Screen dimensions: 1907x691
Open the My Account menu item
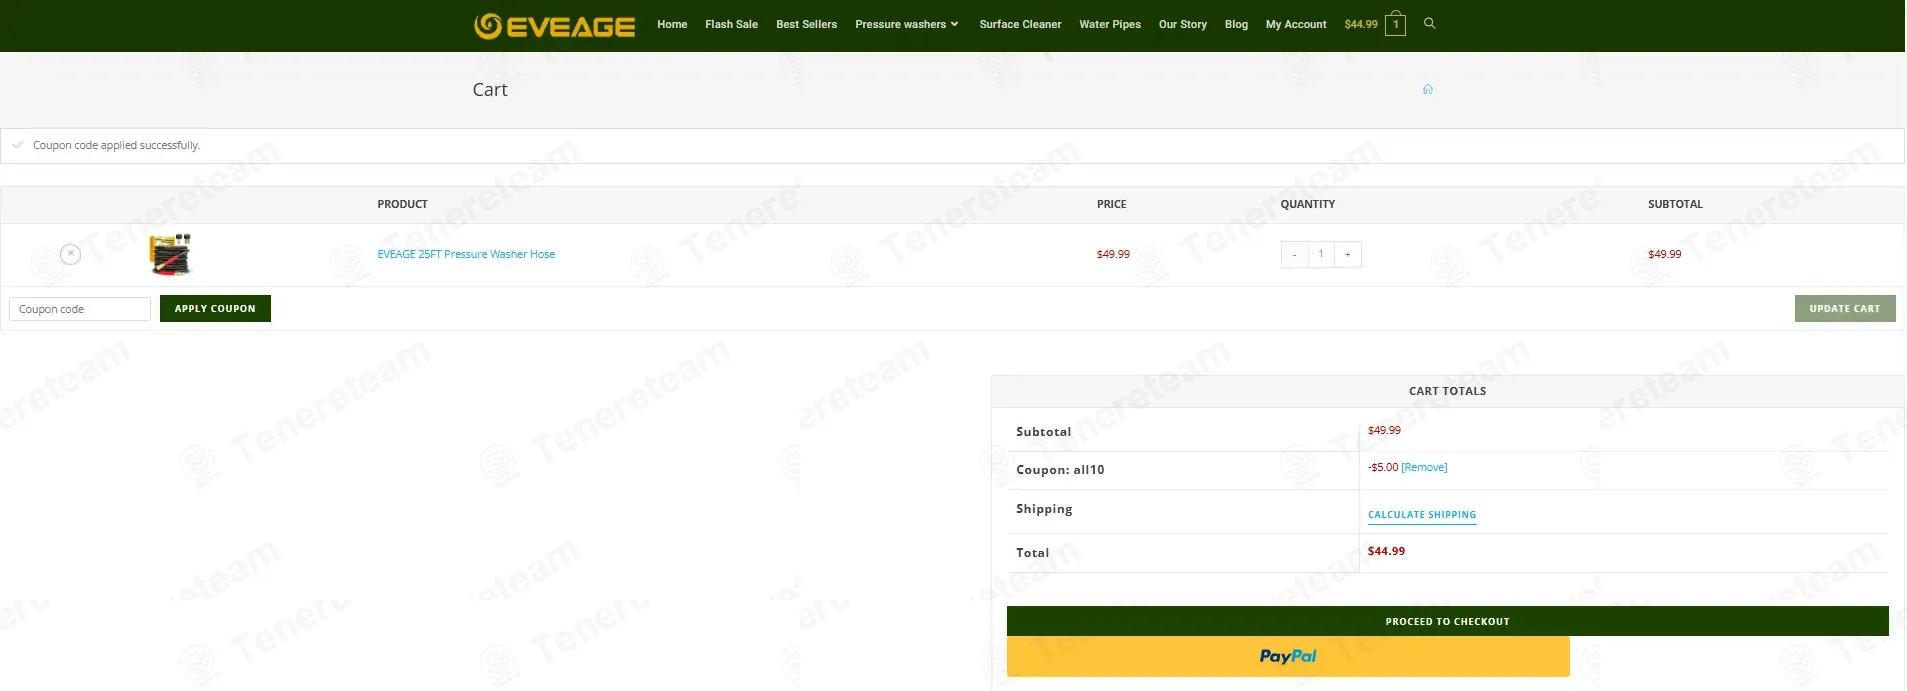pyautogui.click(x=1296, y=24)
